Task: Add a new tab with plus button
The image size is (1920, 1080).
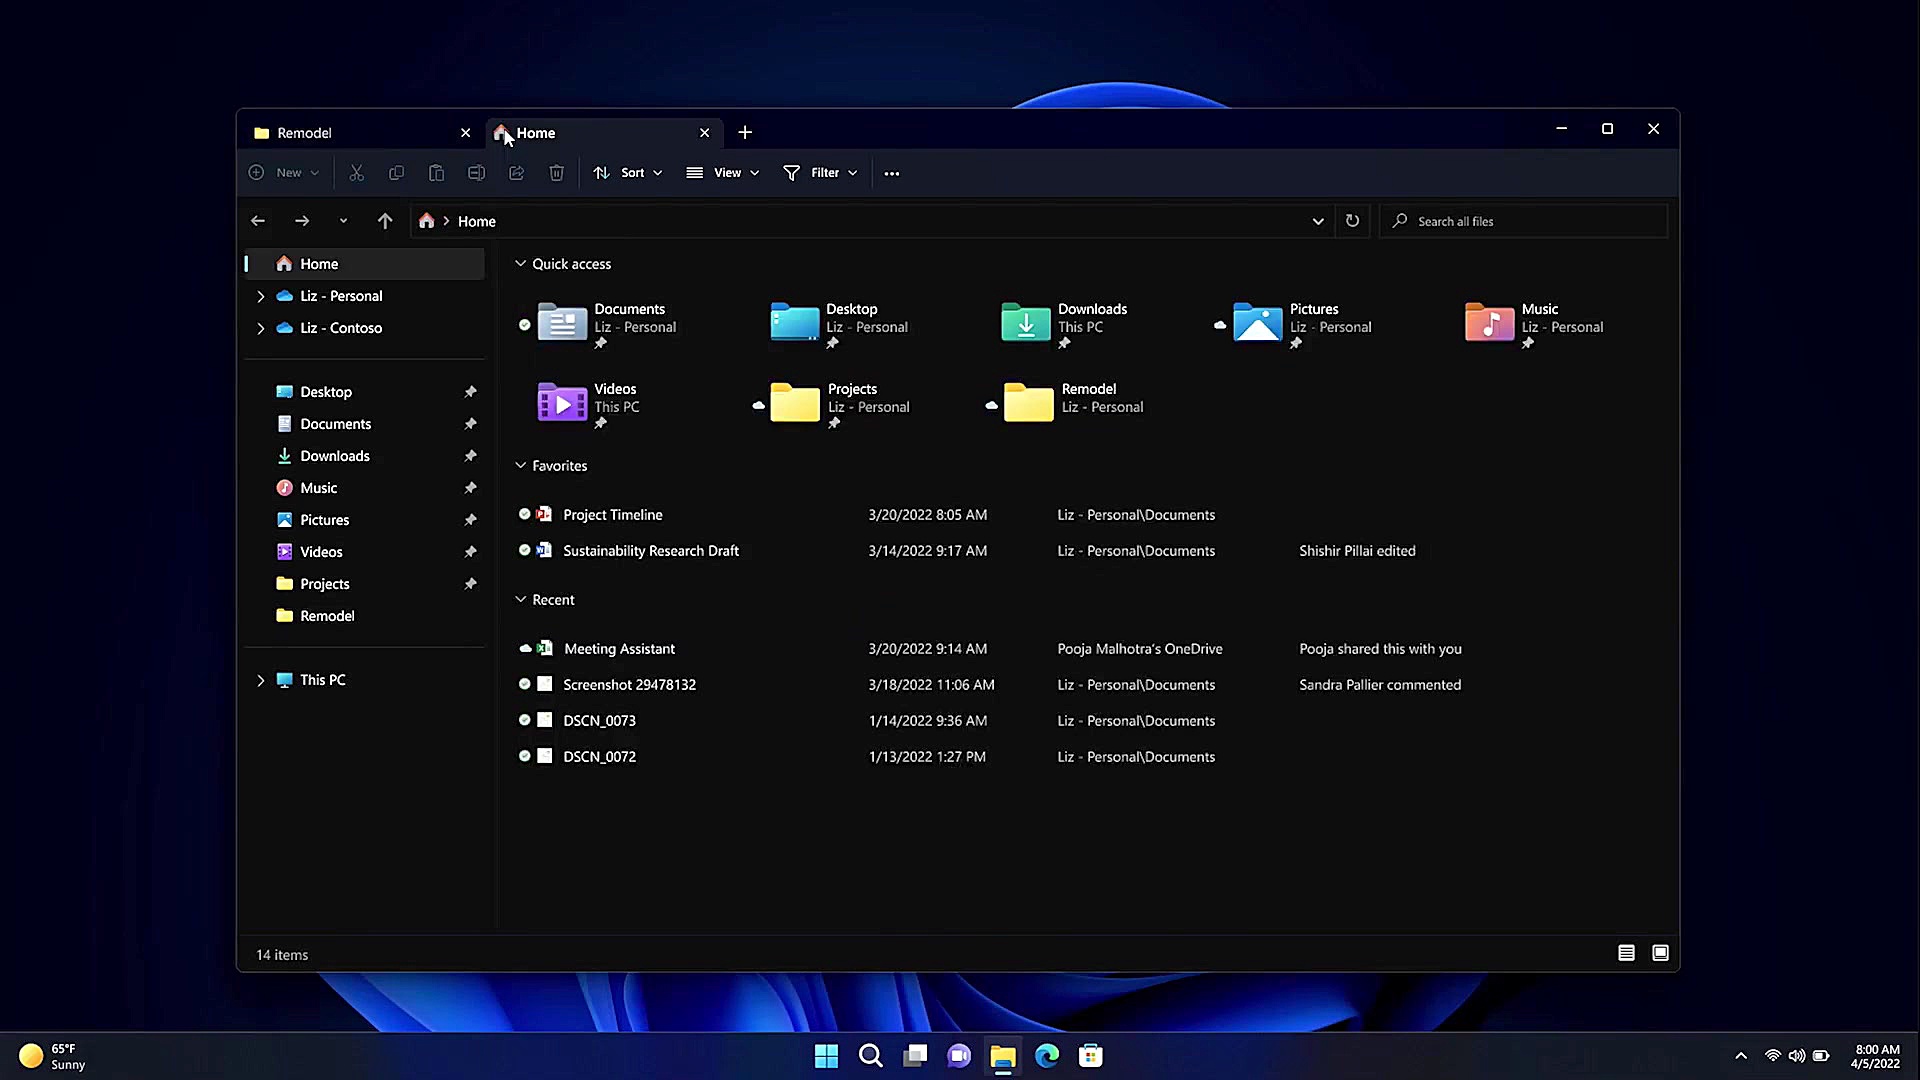Action: [x=745, y=132]
